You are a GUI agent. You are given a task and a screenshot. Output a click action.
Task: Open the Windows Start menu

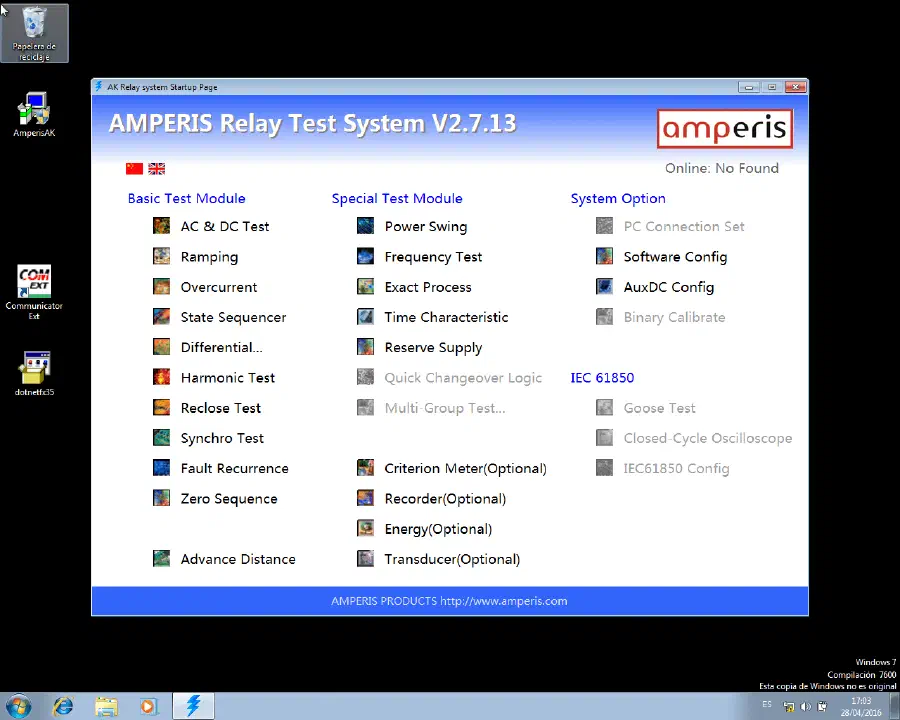pos(18,706)
